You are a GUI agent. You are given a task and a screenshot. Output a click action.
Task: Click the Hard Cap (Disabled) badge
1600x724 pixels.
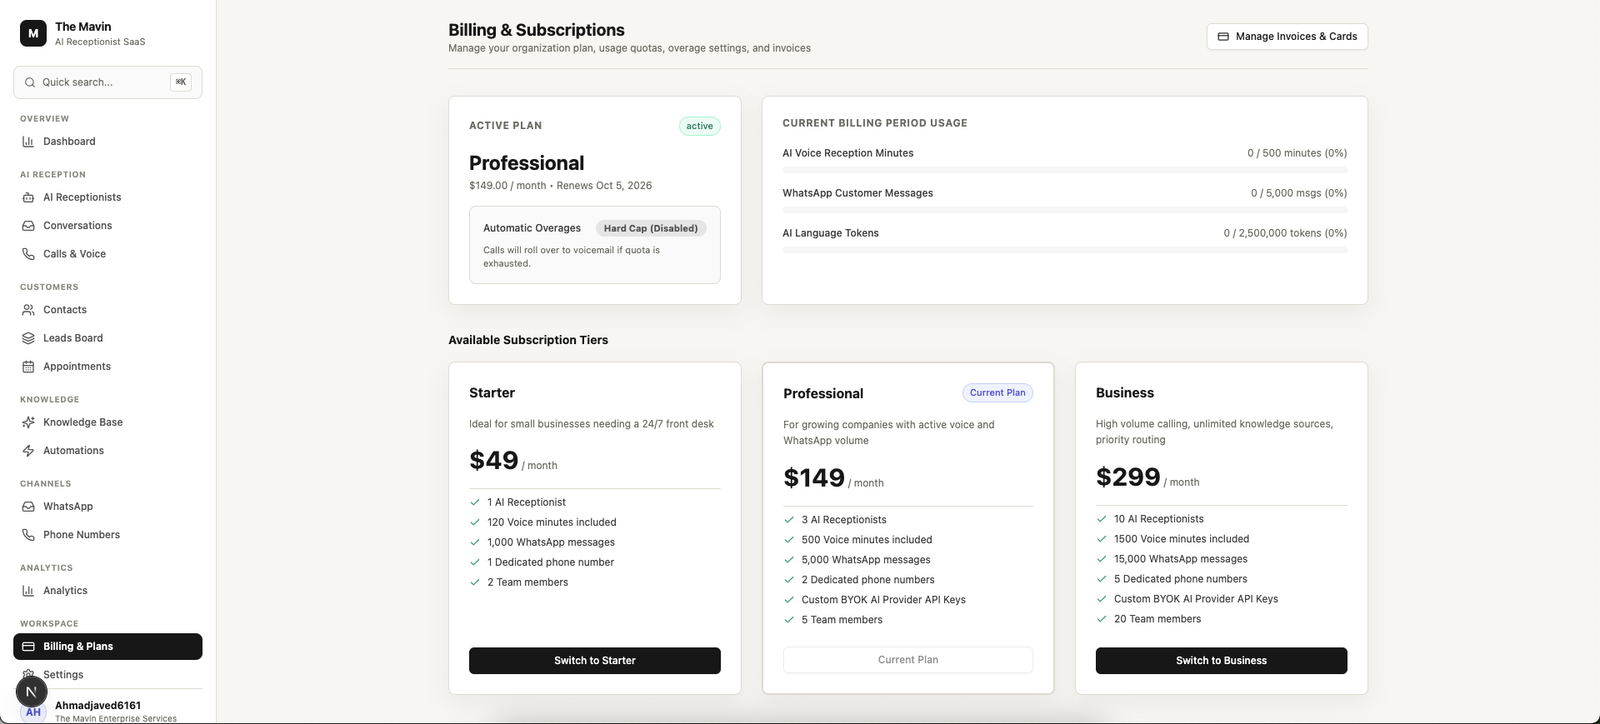point(651,228)
